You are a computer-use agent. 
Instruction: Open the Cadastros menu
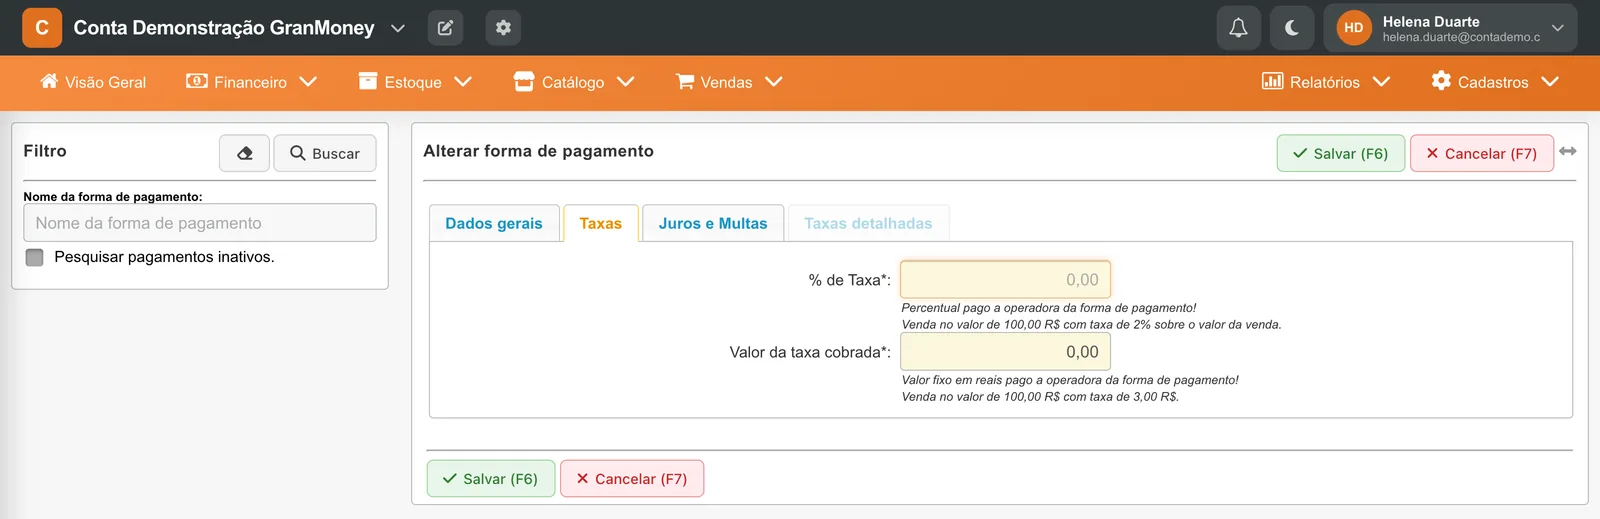(1494, 82)
